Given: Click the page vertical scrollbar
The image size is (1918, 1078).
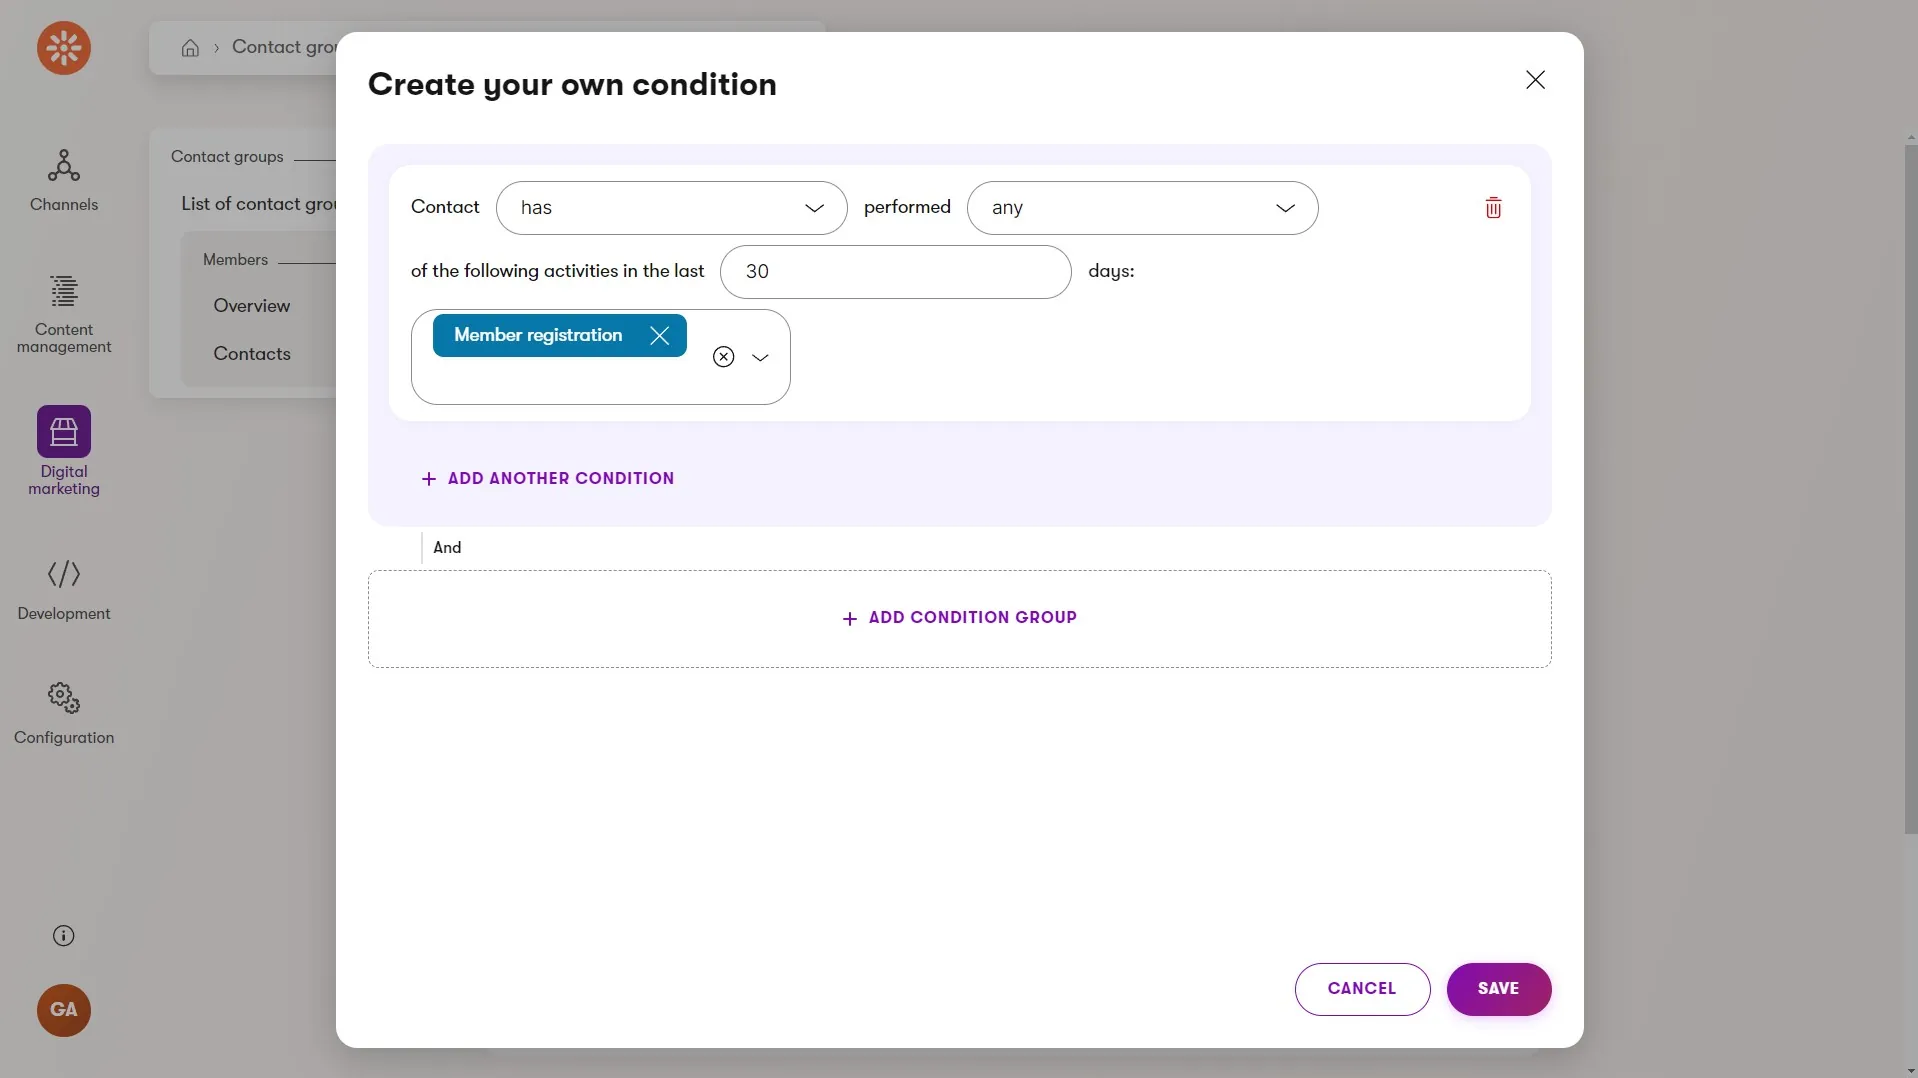Looking at the screenshot, I should click(1910, 490).
